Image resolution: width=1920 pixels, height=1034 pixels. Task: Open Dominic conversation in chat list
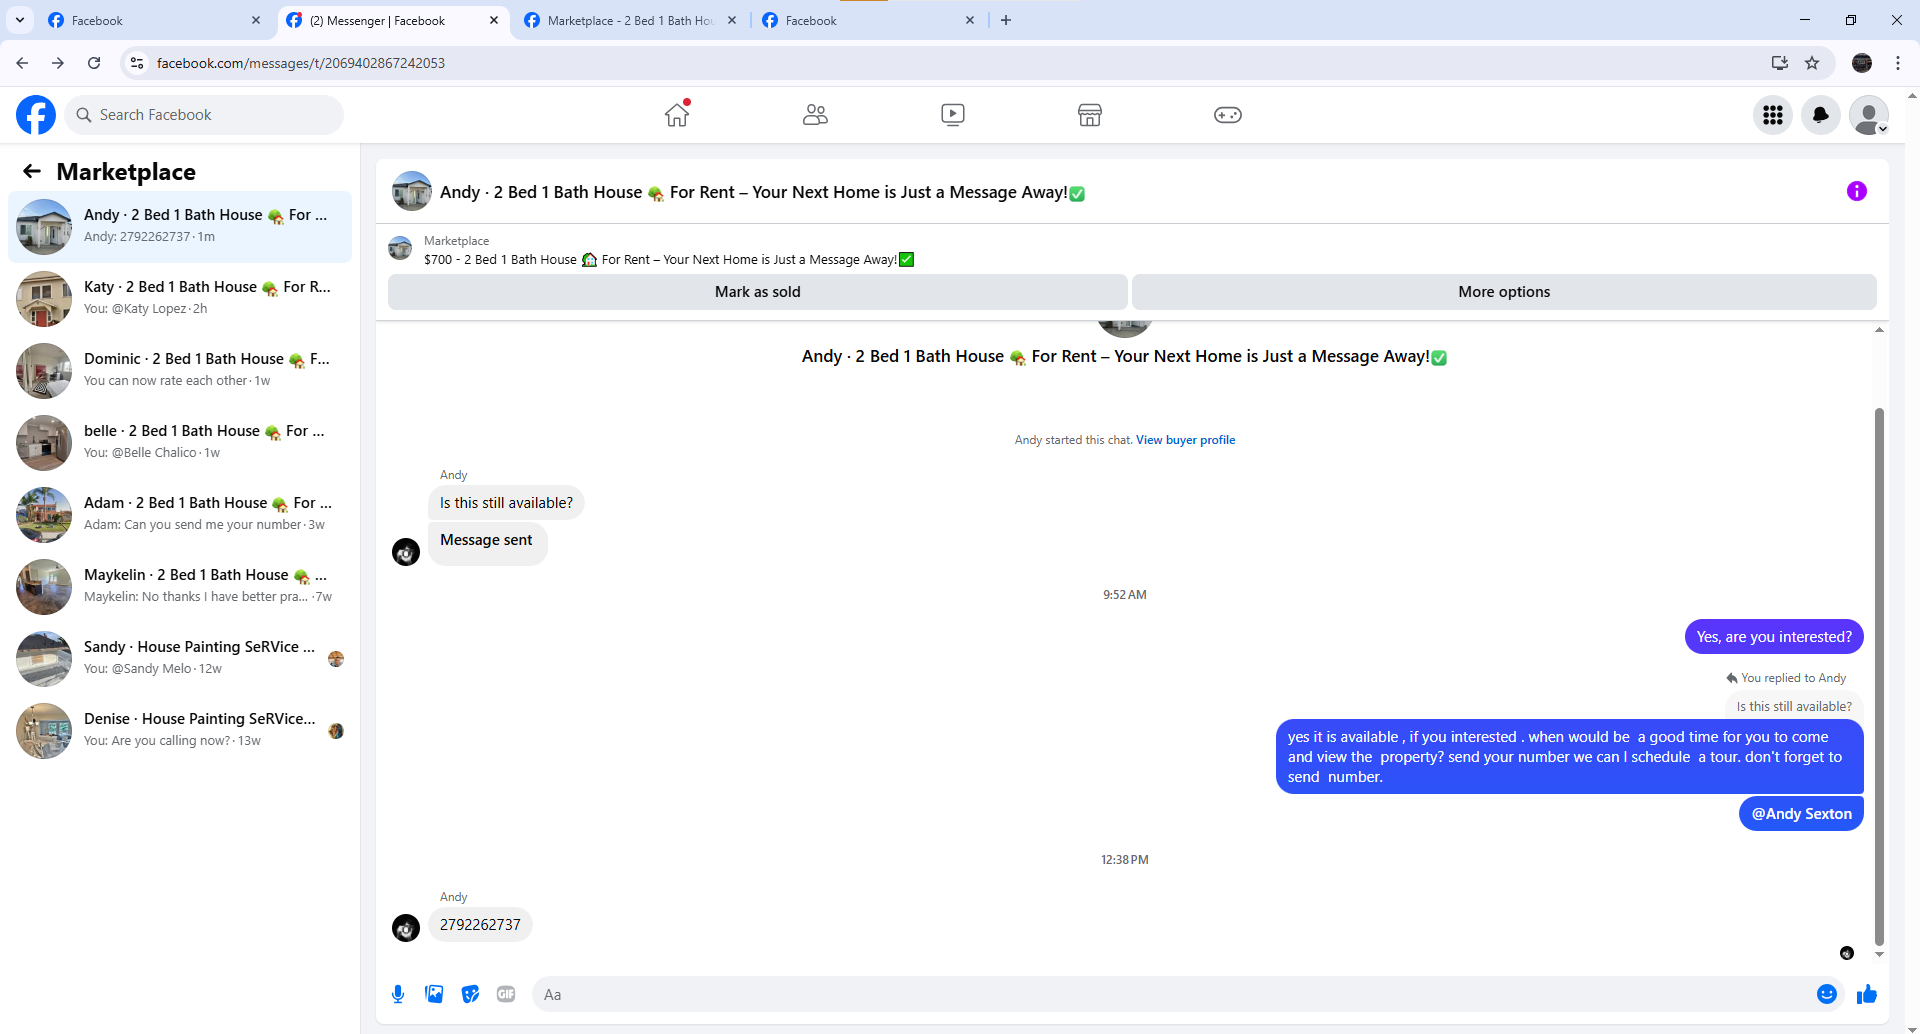coord(180,371)
